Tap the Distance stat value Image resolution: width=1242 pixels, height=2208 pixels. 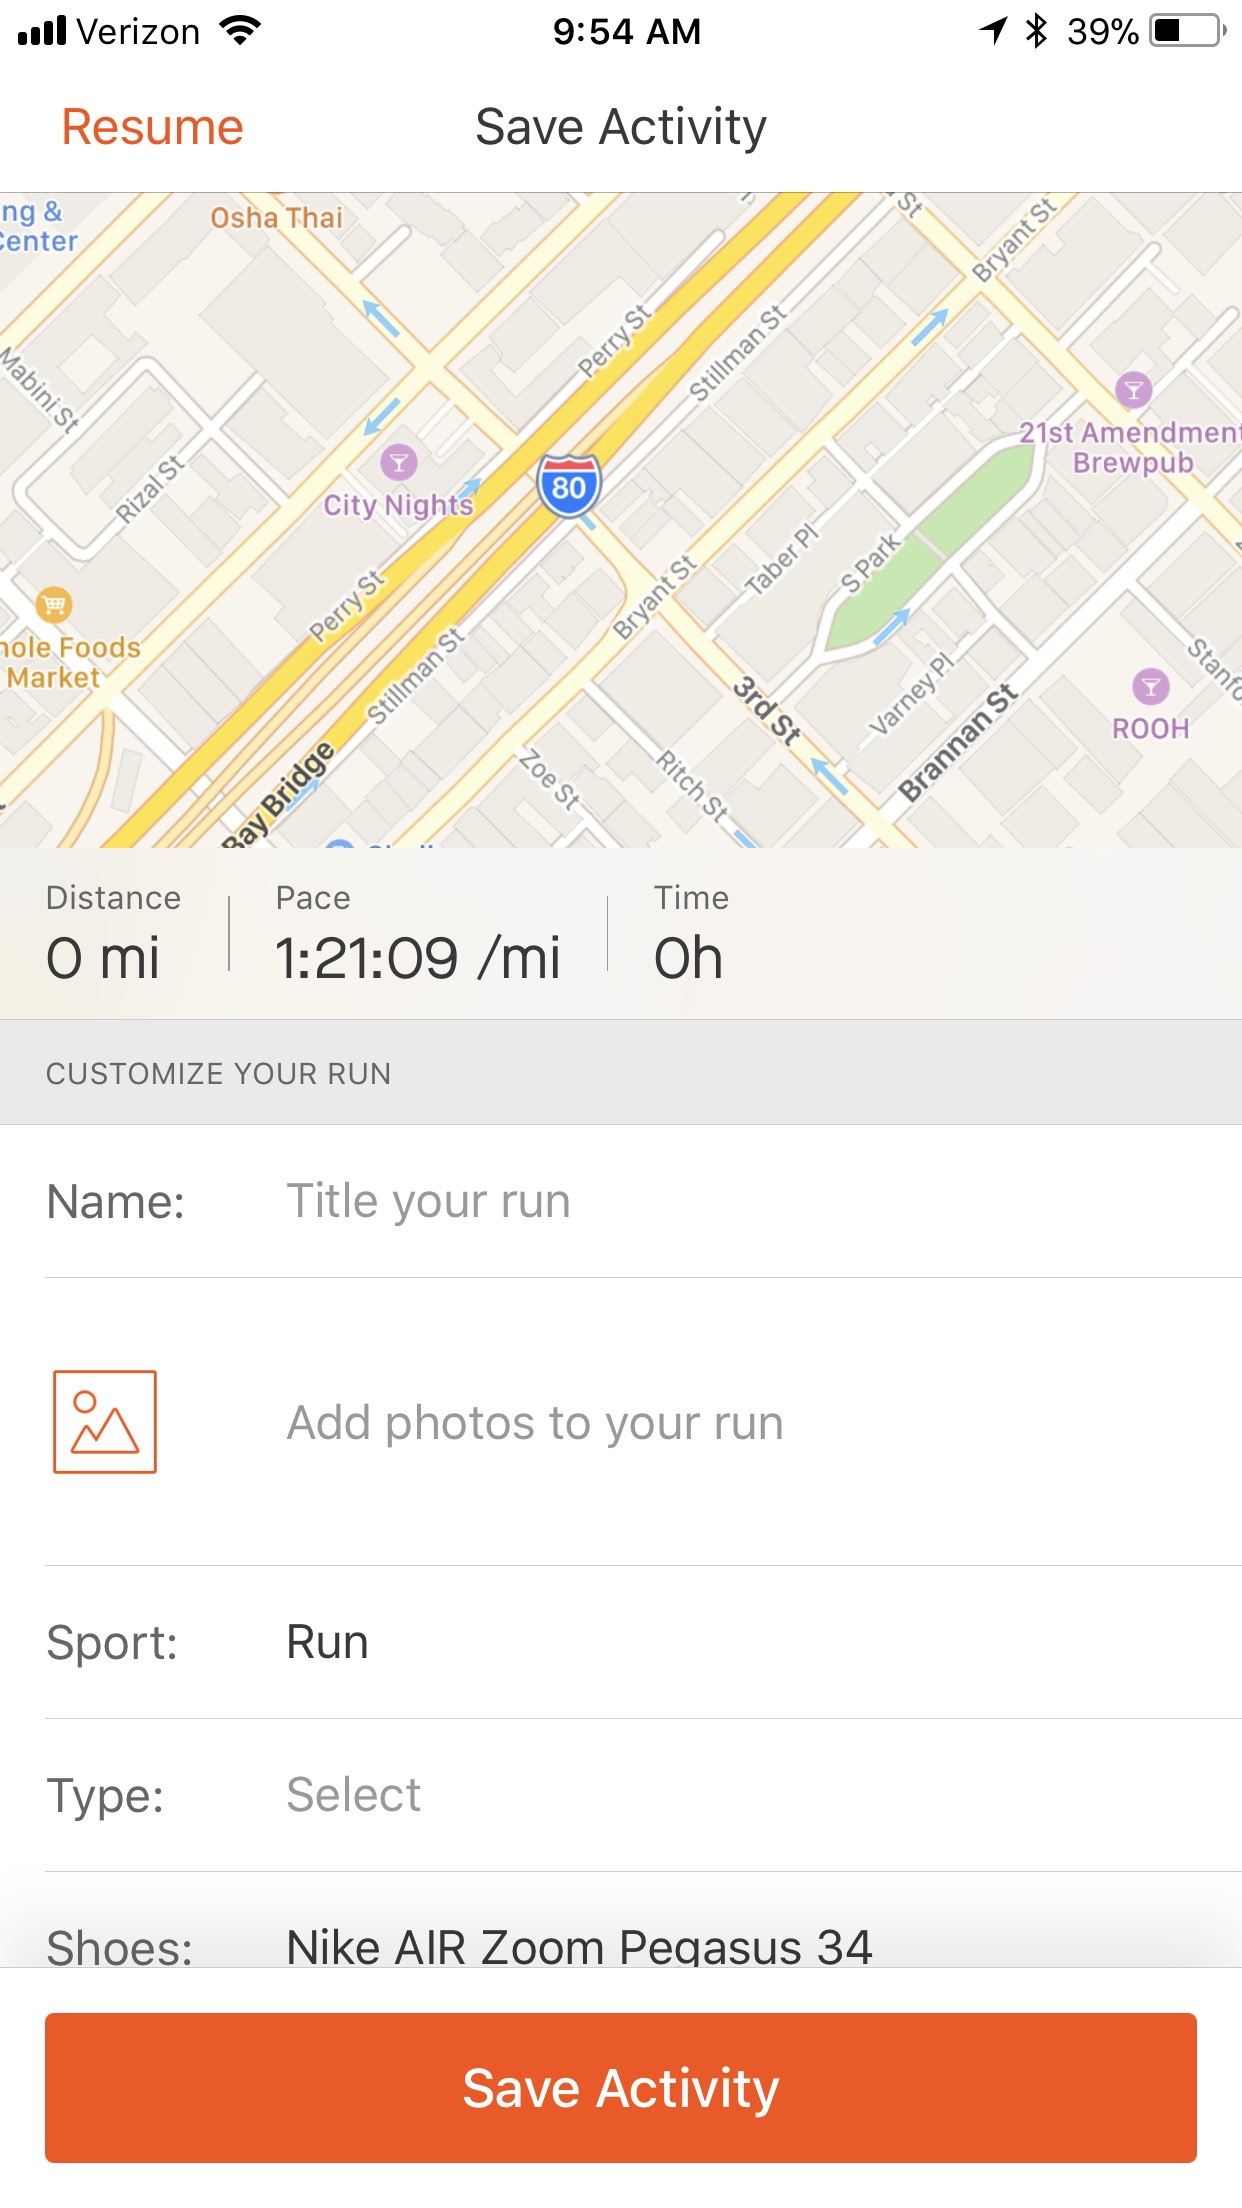[103, 958]
